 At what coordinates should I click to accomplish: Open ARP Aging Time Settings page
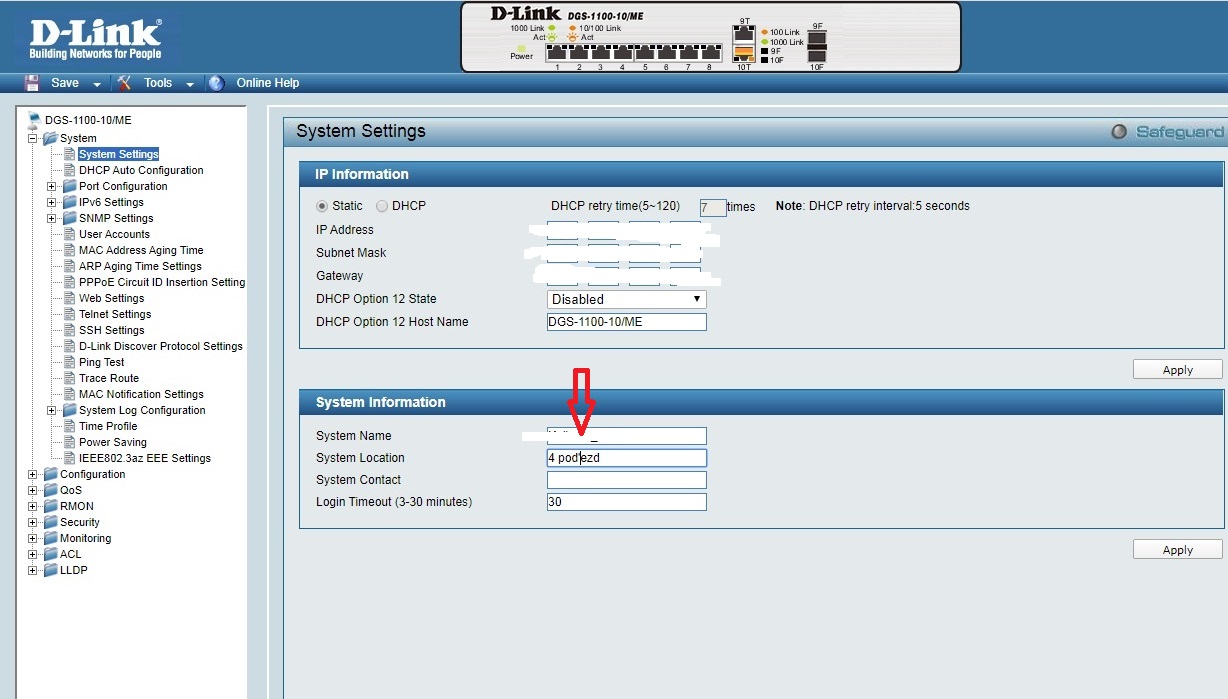click(140, 266)
